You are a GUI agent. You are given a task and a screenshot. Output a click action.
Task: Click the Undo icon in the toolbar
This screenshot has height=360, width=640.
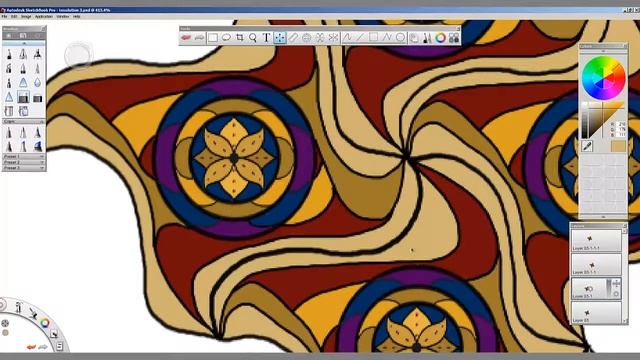click(186, 38)
